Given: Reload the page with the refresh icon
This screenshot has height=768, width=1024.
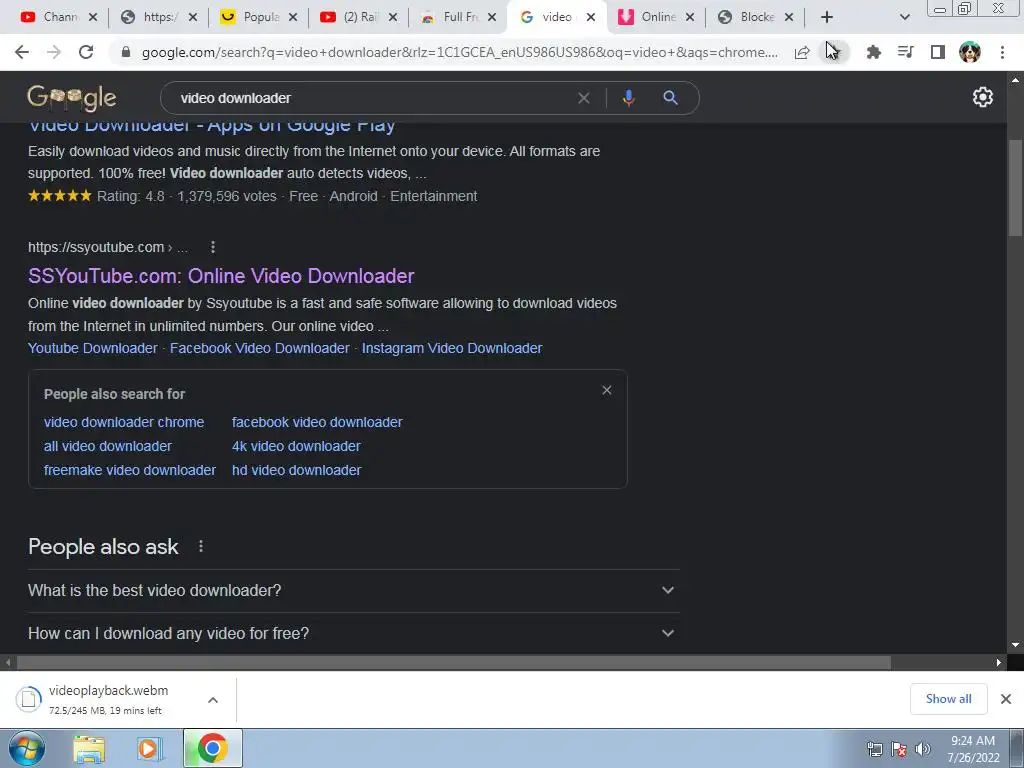Looking at the screenshot, I should [86, 52].
